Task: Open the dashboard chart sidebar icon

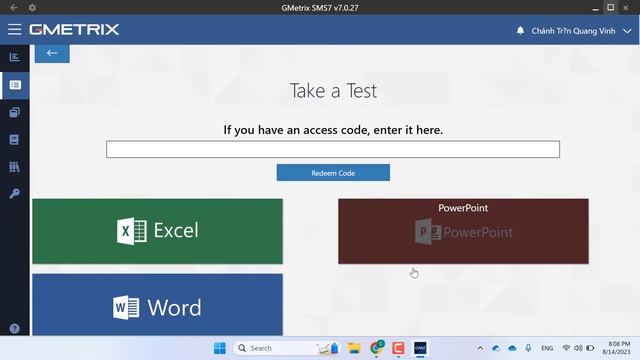Action: pyautogui.click(x=15, y=57)
